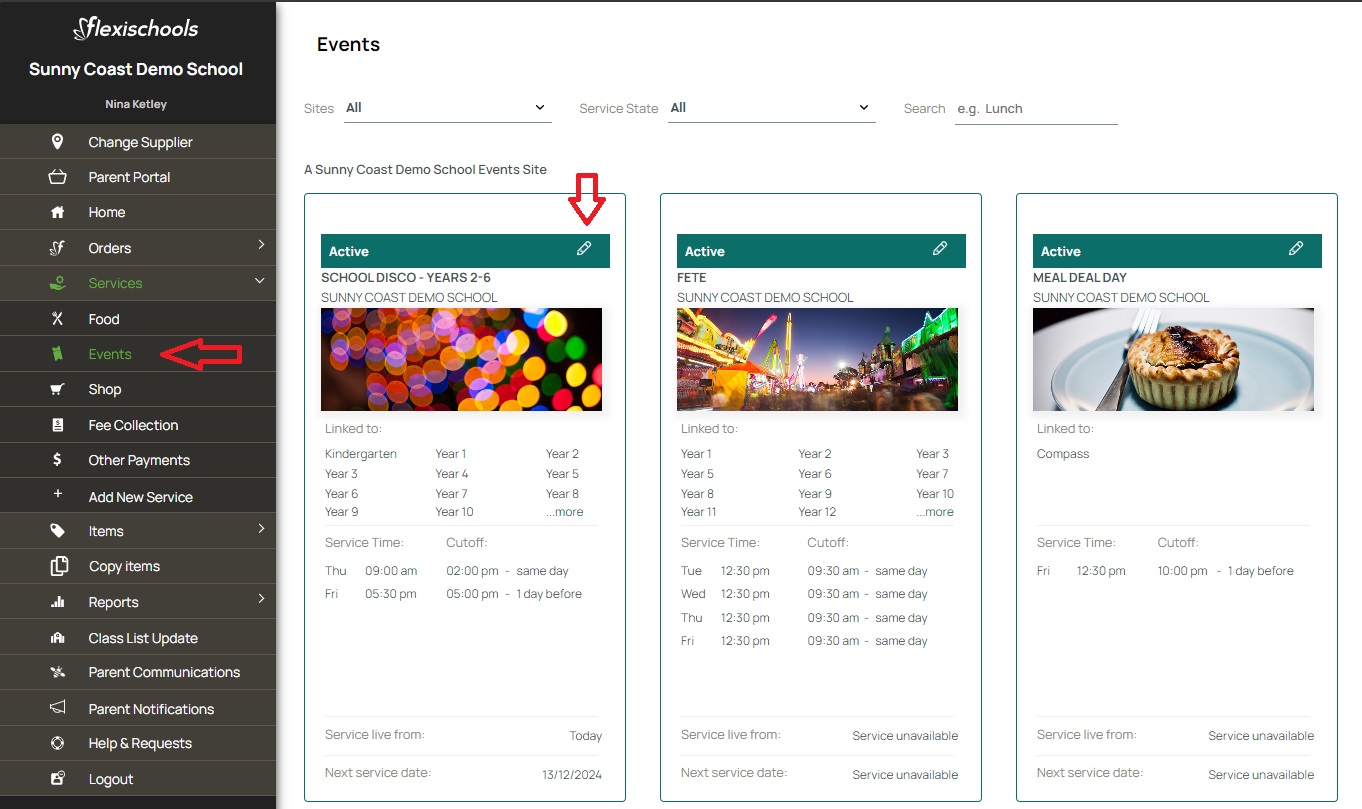Click the Home house icon in sidebar
Image resolution: width=1362 pixels, height=809 pixels.
coord(57,212)
